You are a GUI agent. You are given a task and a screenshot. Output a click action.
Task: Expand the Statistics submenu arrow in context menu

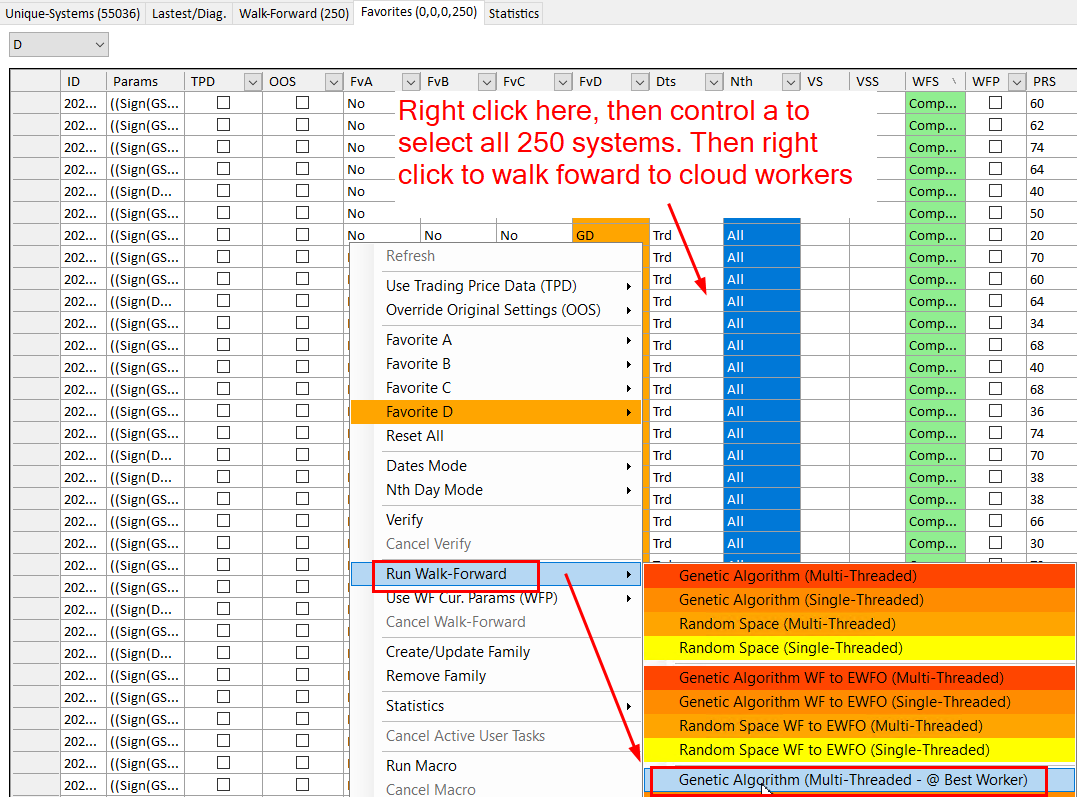click(x=628, y=706)
